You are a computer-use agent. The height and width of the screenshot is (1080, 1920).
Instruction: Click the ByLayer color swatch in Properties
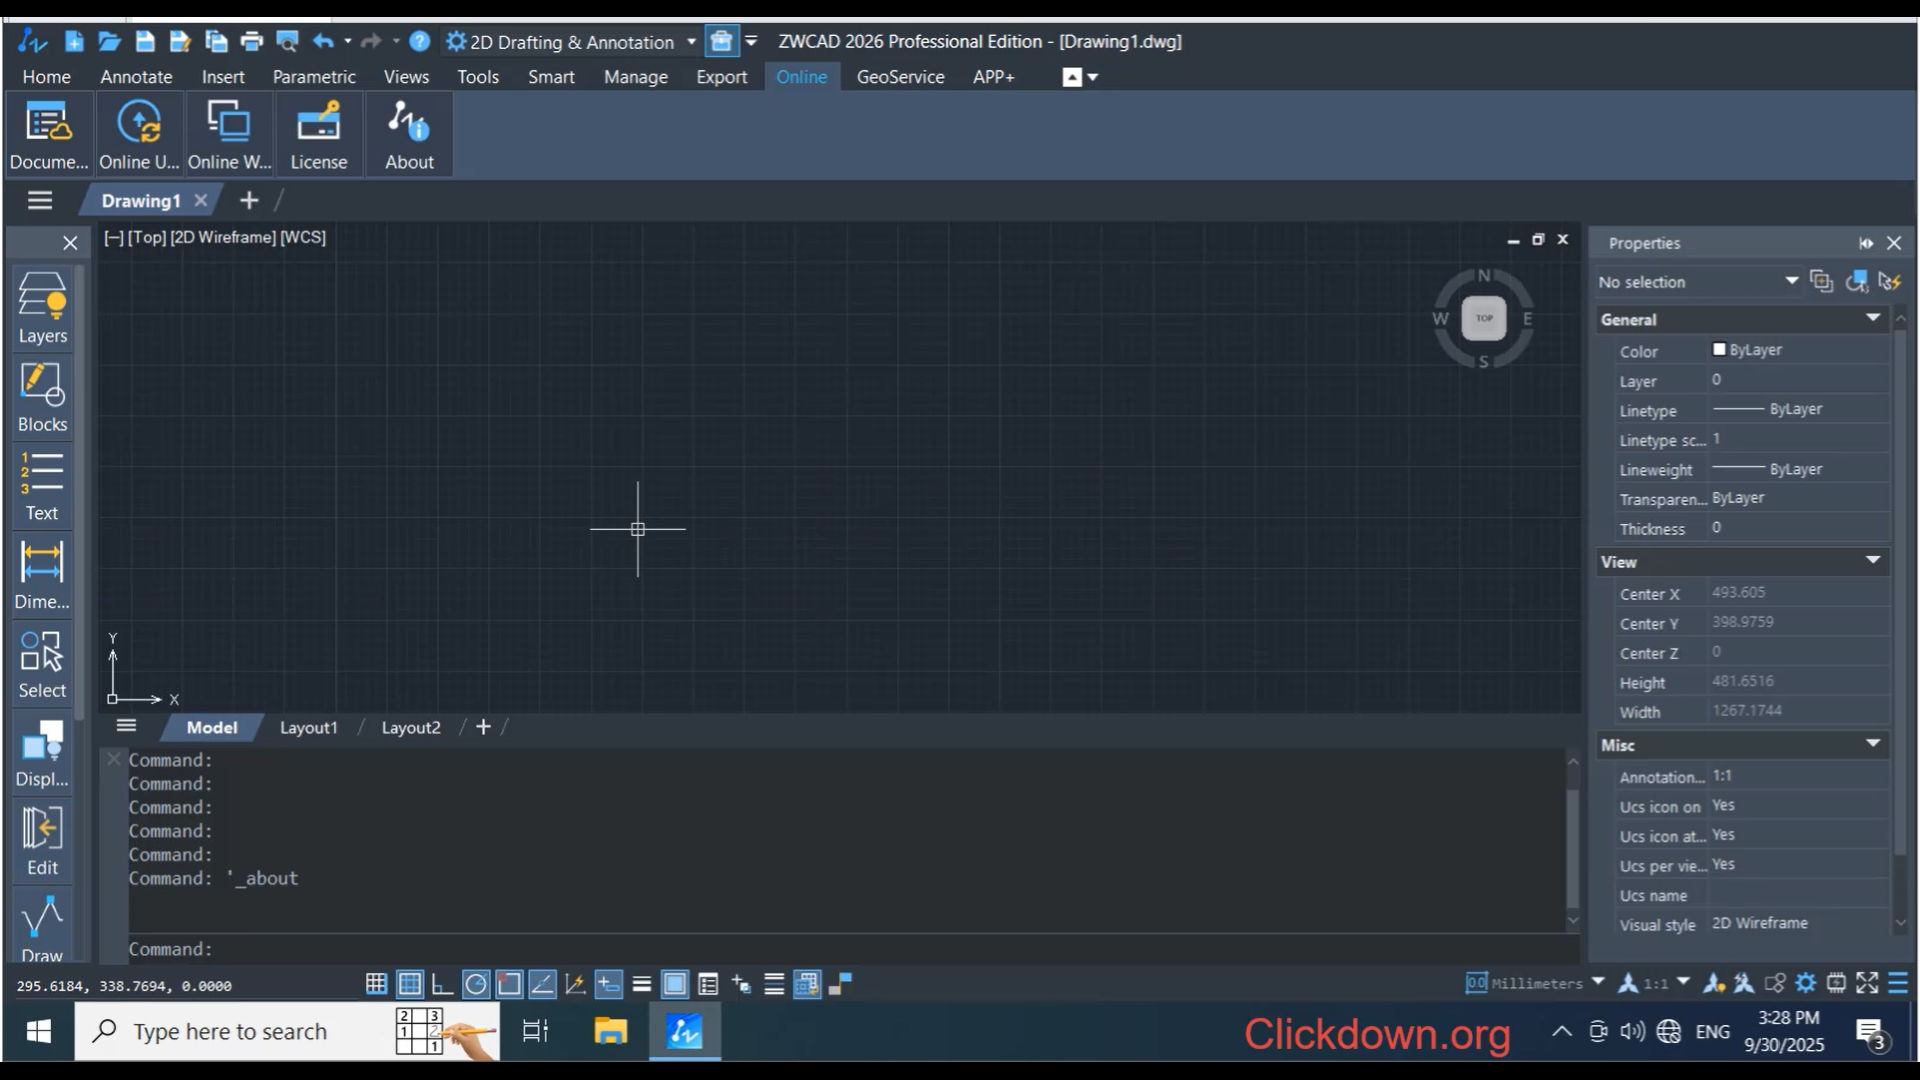(x=1721, y=349)
